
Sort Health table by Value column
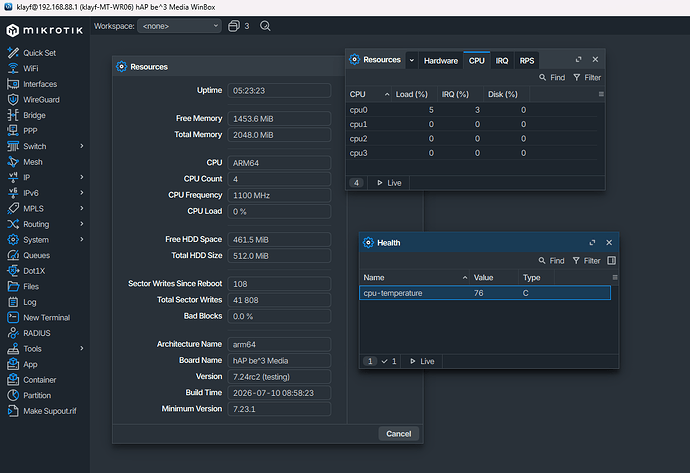(x=494, y=278)
